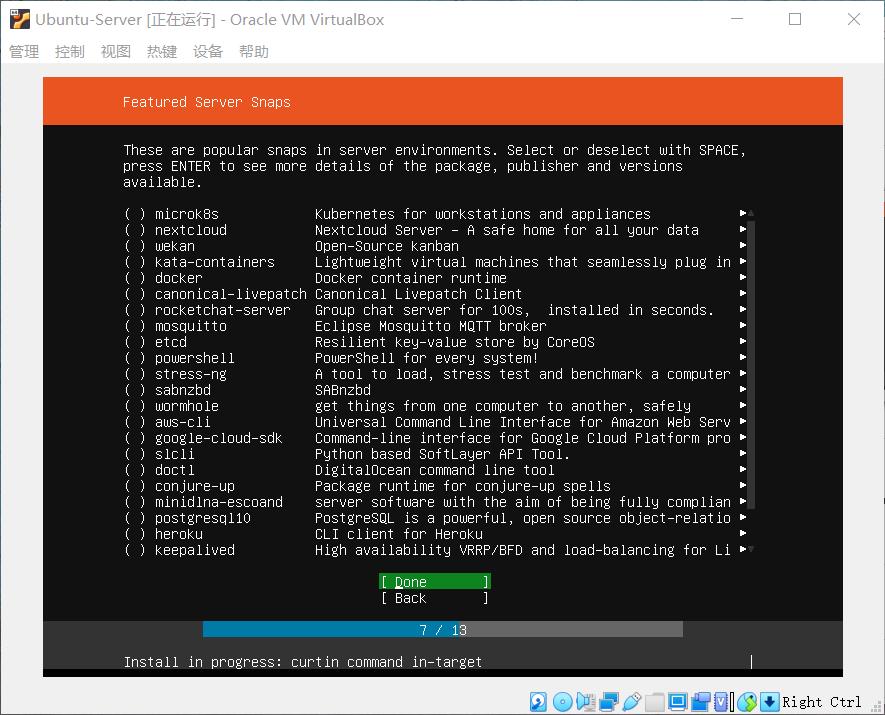Select the docker snap checkbox
The image size is (885, 715).
(136, 278)
